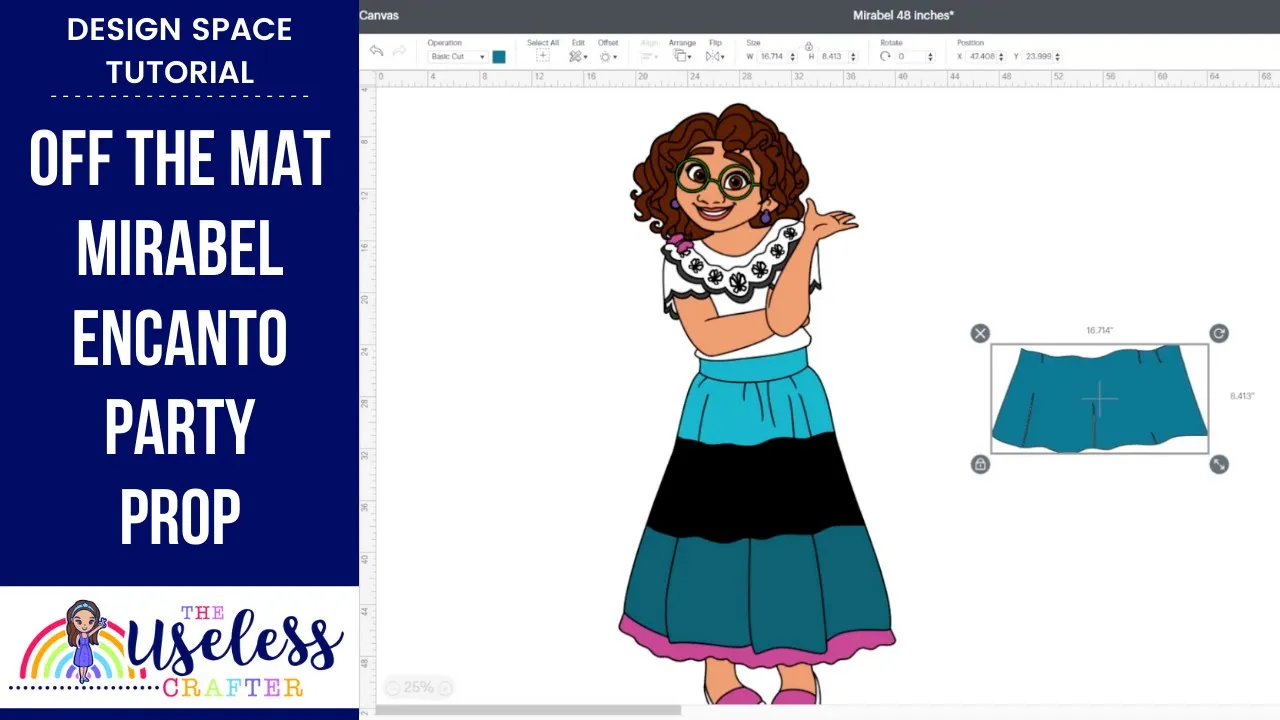Screen dimensions: 1280x720
Task: Click the resize handle on selected skirt
Action: (x=1218, y=464)
